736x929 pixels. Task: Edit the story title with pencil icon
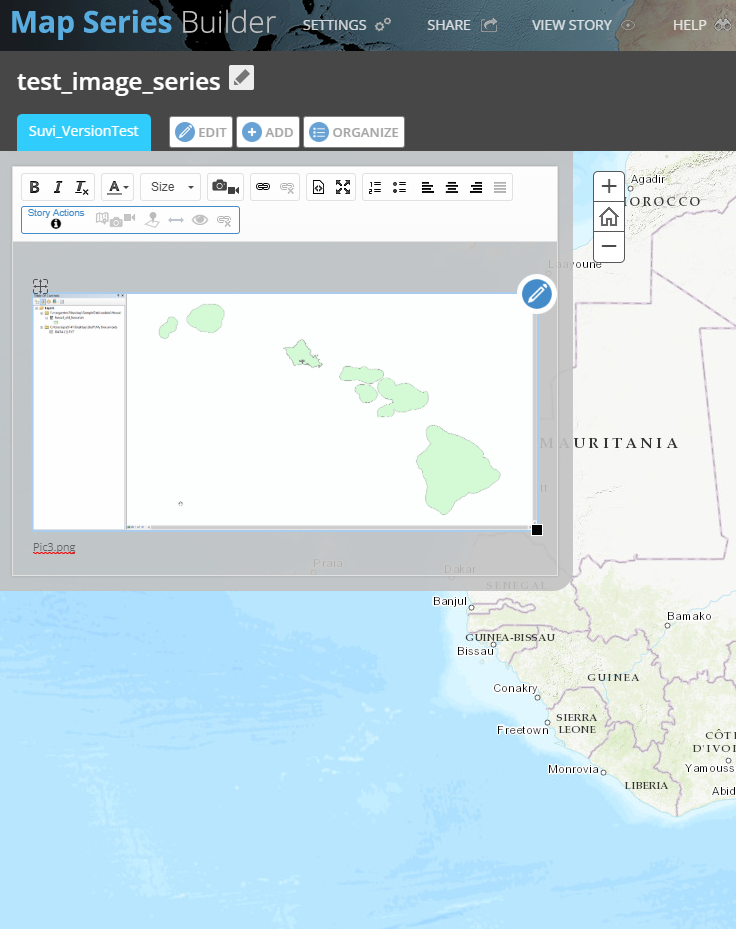241,78
